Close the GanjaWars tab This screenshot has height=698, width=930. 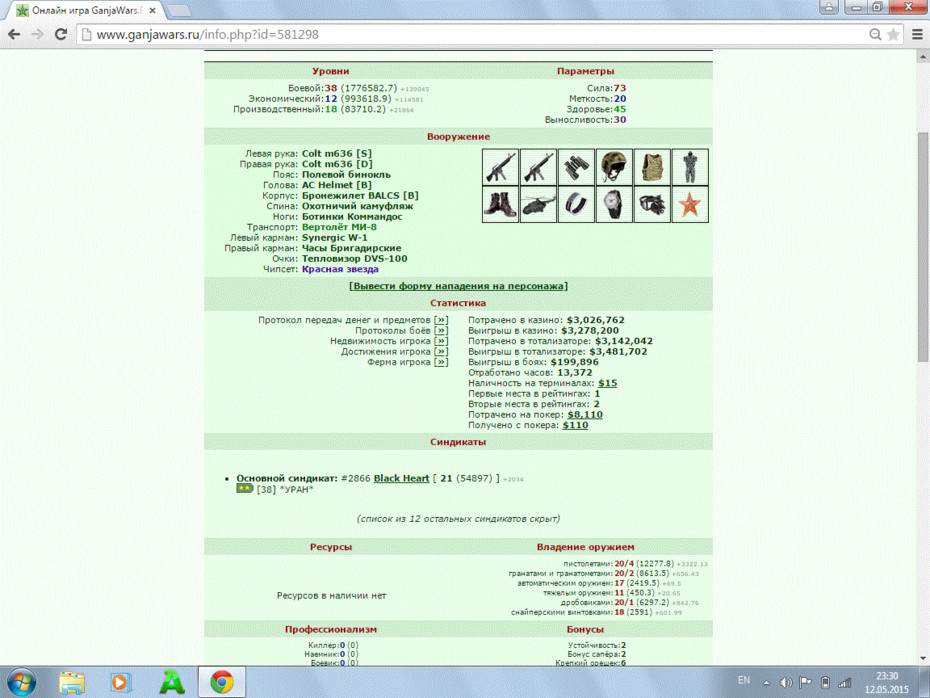click(152, 11)
